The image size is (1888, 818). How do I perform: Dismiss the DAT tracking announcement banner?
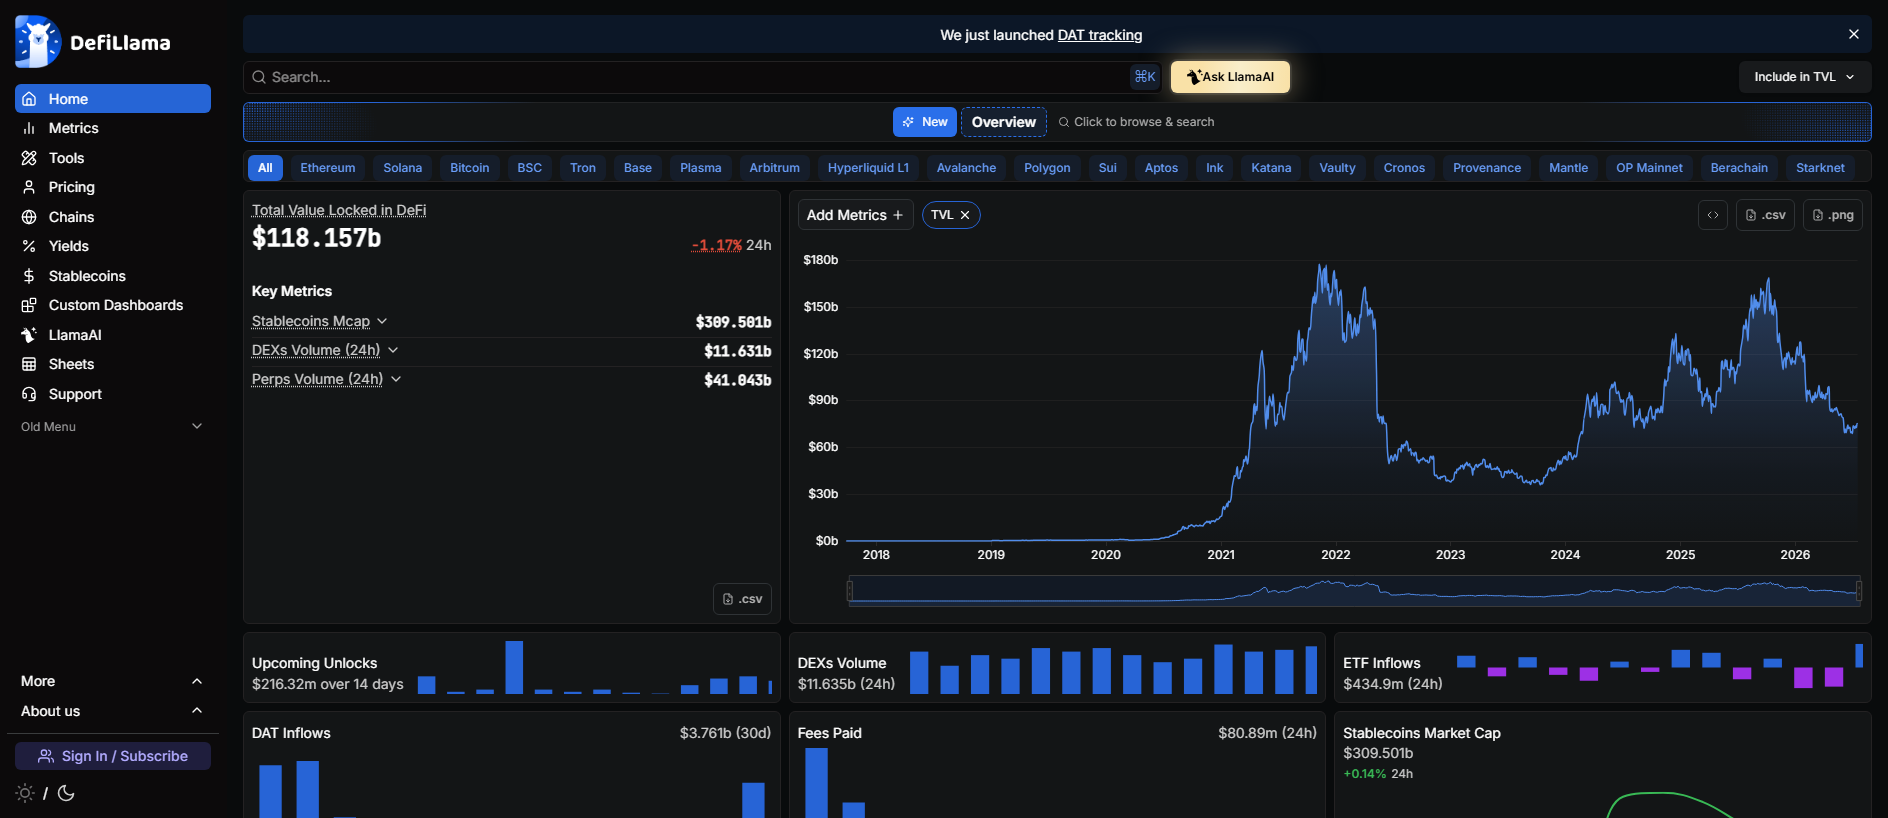pyautogui.click(x=1854, y=34)
